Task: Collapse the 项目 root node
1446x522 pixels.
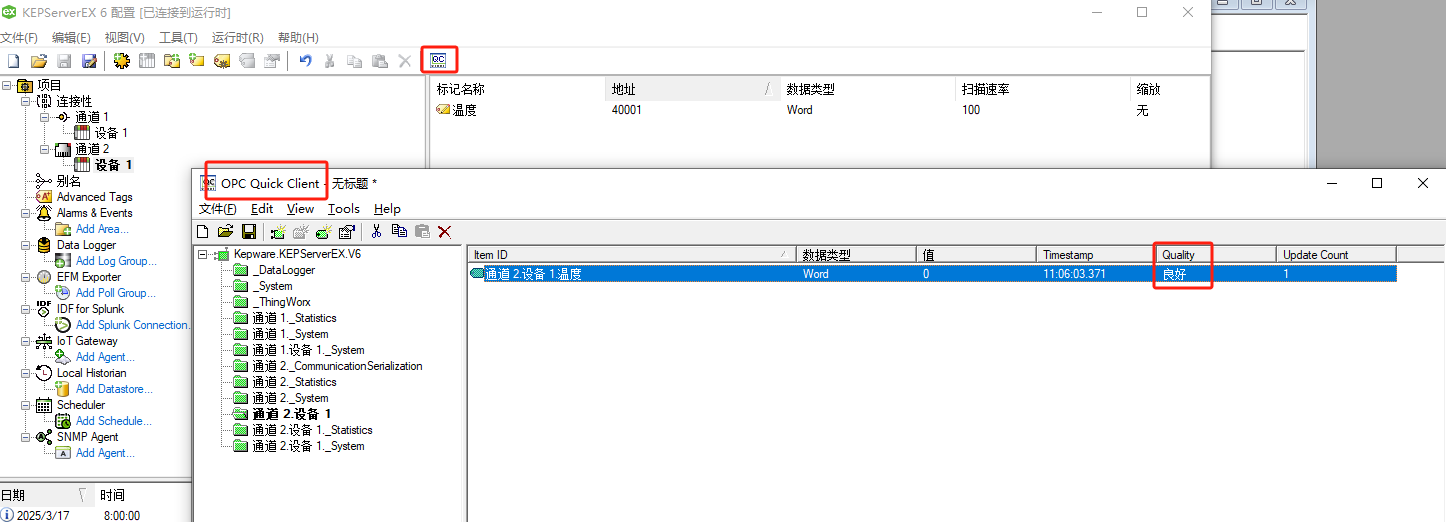Action: [x=6, y=85]
